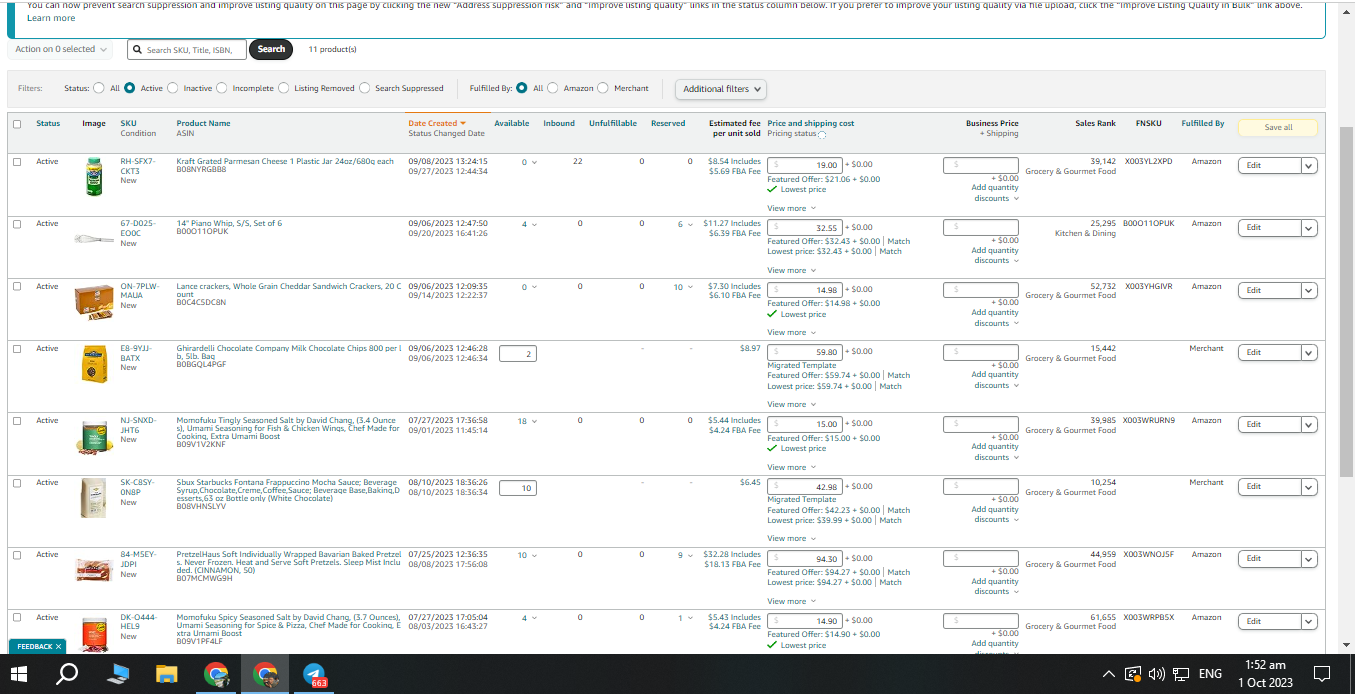The image size is (1355, 694).
Task: Click the Pricing status refresh icon
Action: (x=822, y=134)
